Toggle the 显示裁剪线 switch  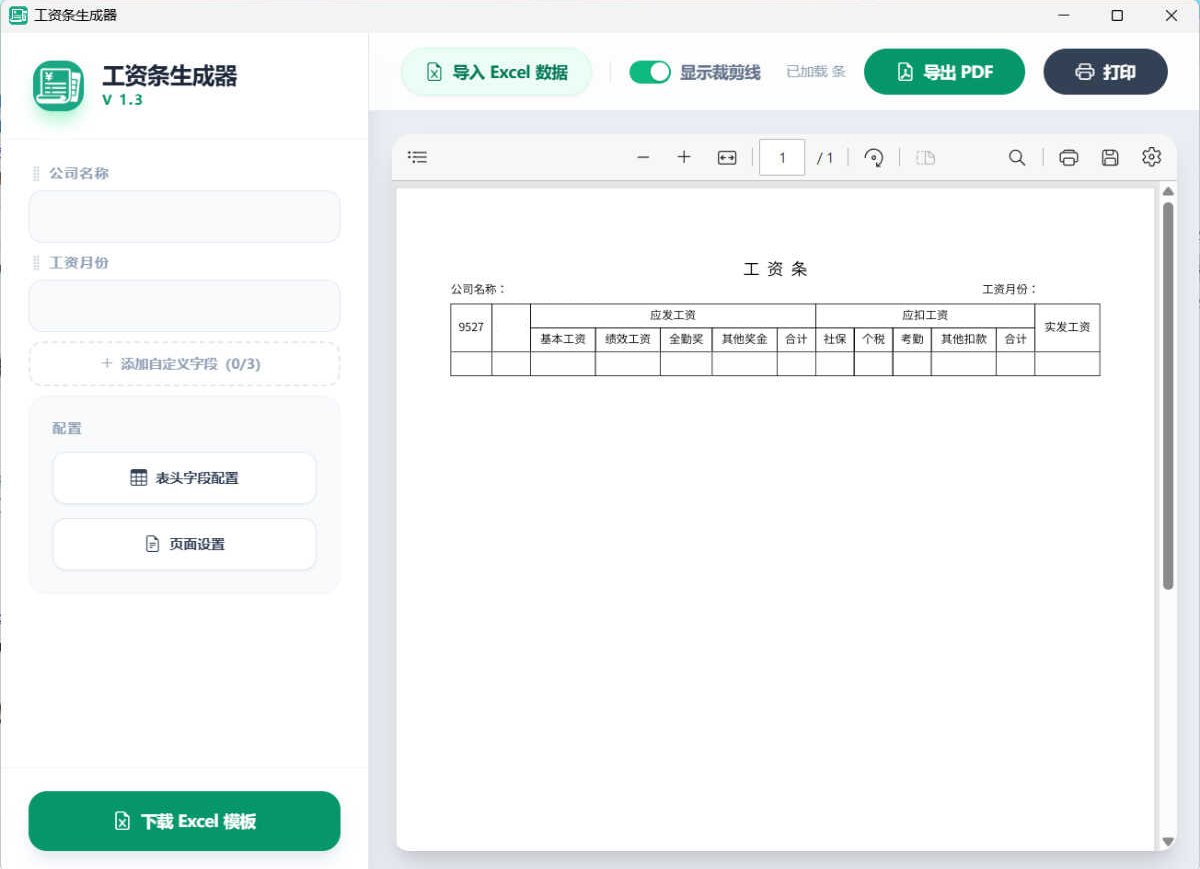click(650, 72)
